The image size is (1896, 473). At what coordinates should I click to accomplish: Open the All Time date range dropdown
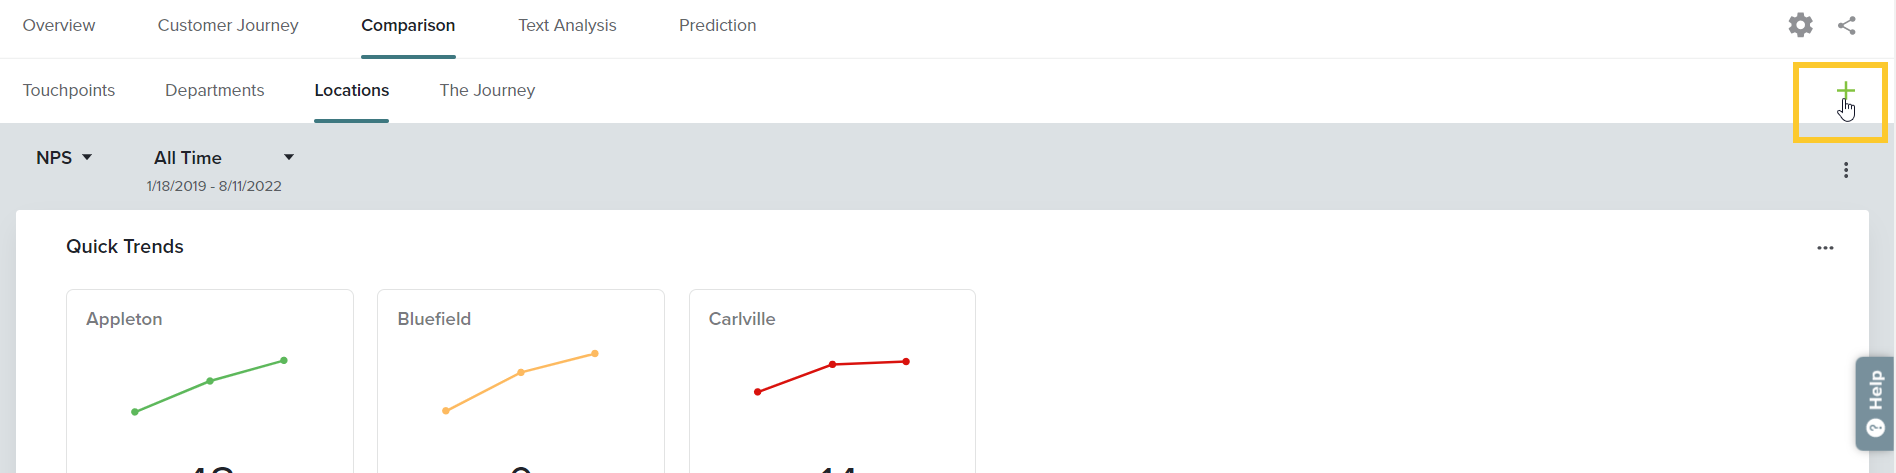click(x=224, y=158)
